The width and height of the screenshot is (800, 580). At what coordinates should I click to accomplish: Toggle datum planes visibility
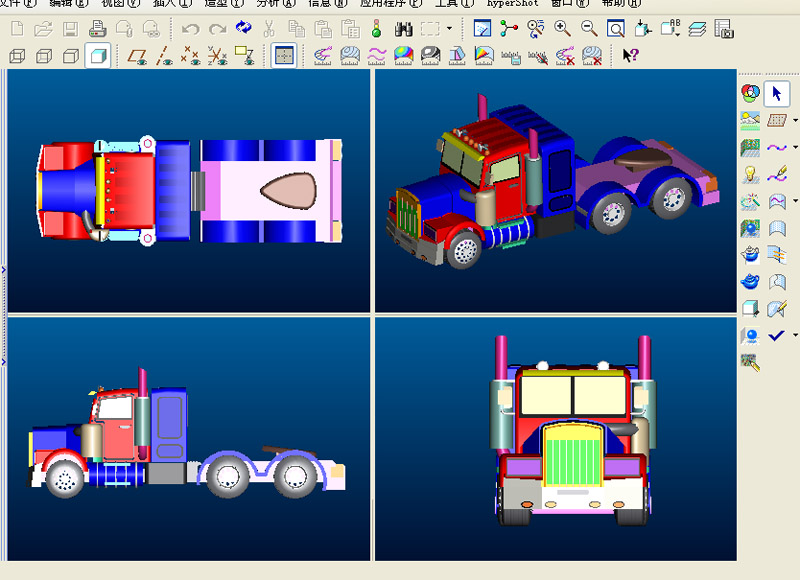pos(137,55)
